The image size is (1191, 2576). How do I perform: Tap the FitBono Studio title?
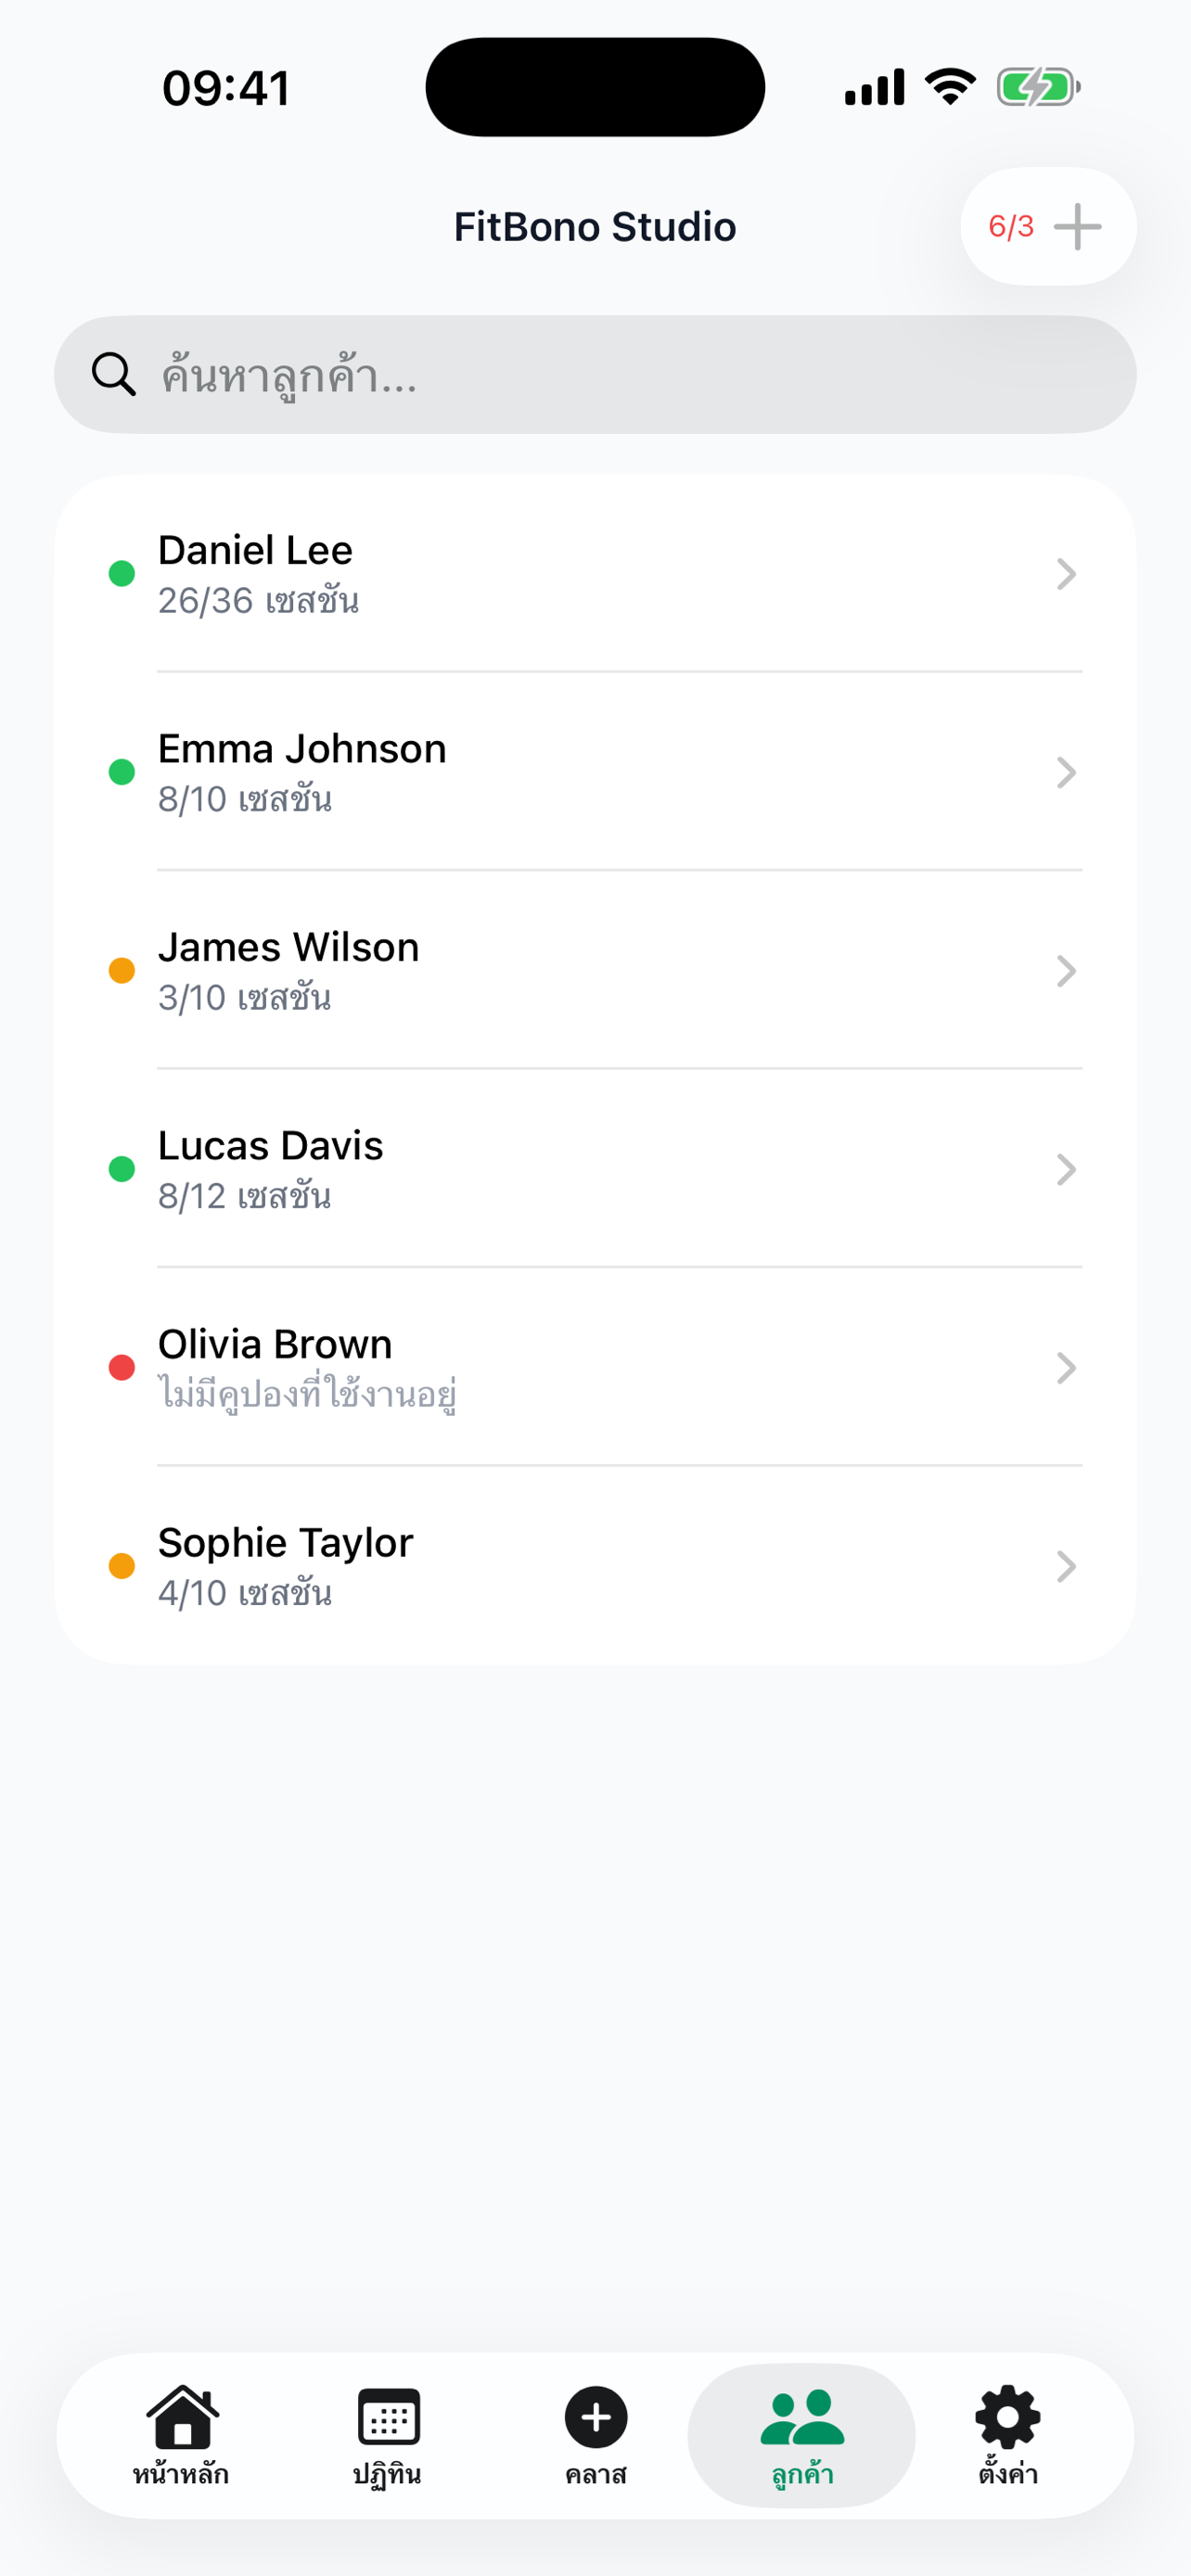point(595,227)
